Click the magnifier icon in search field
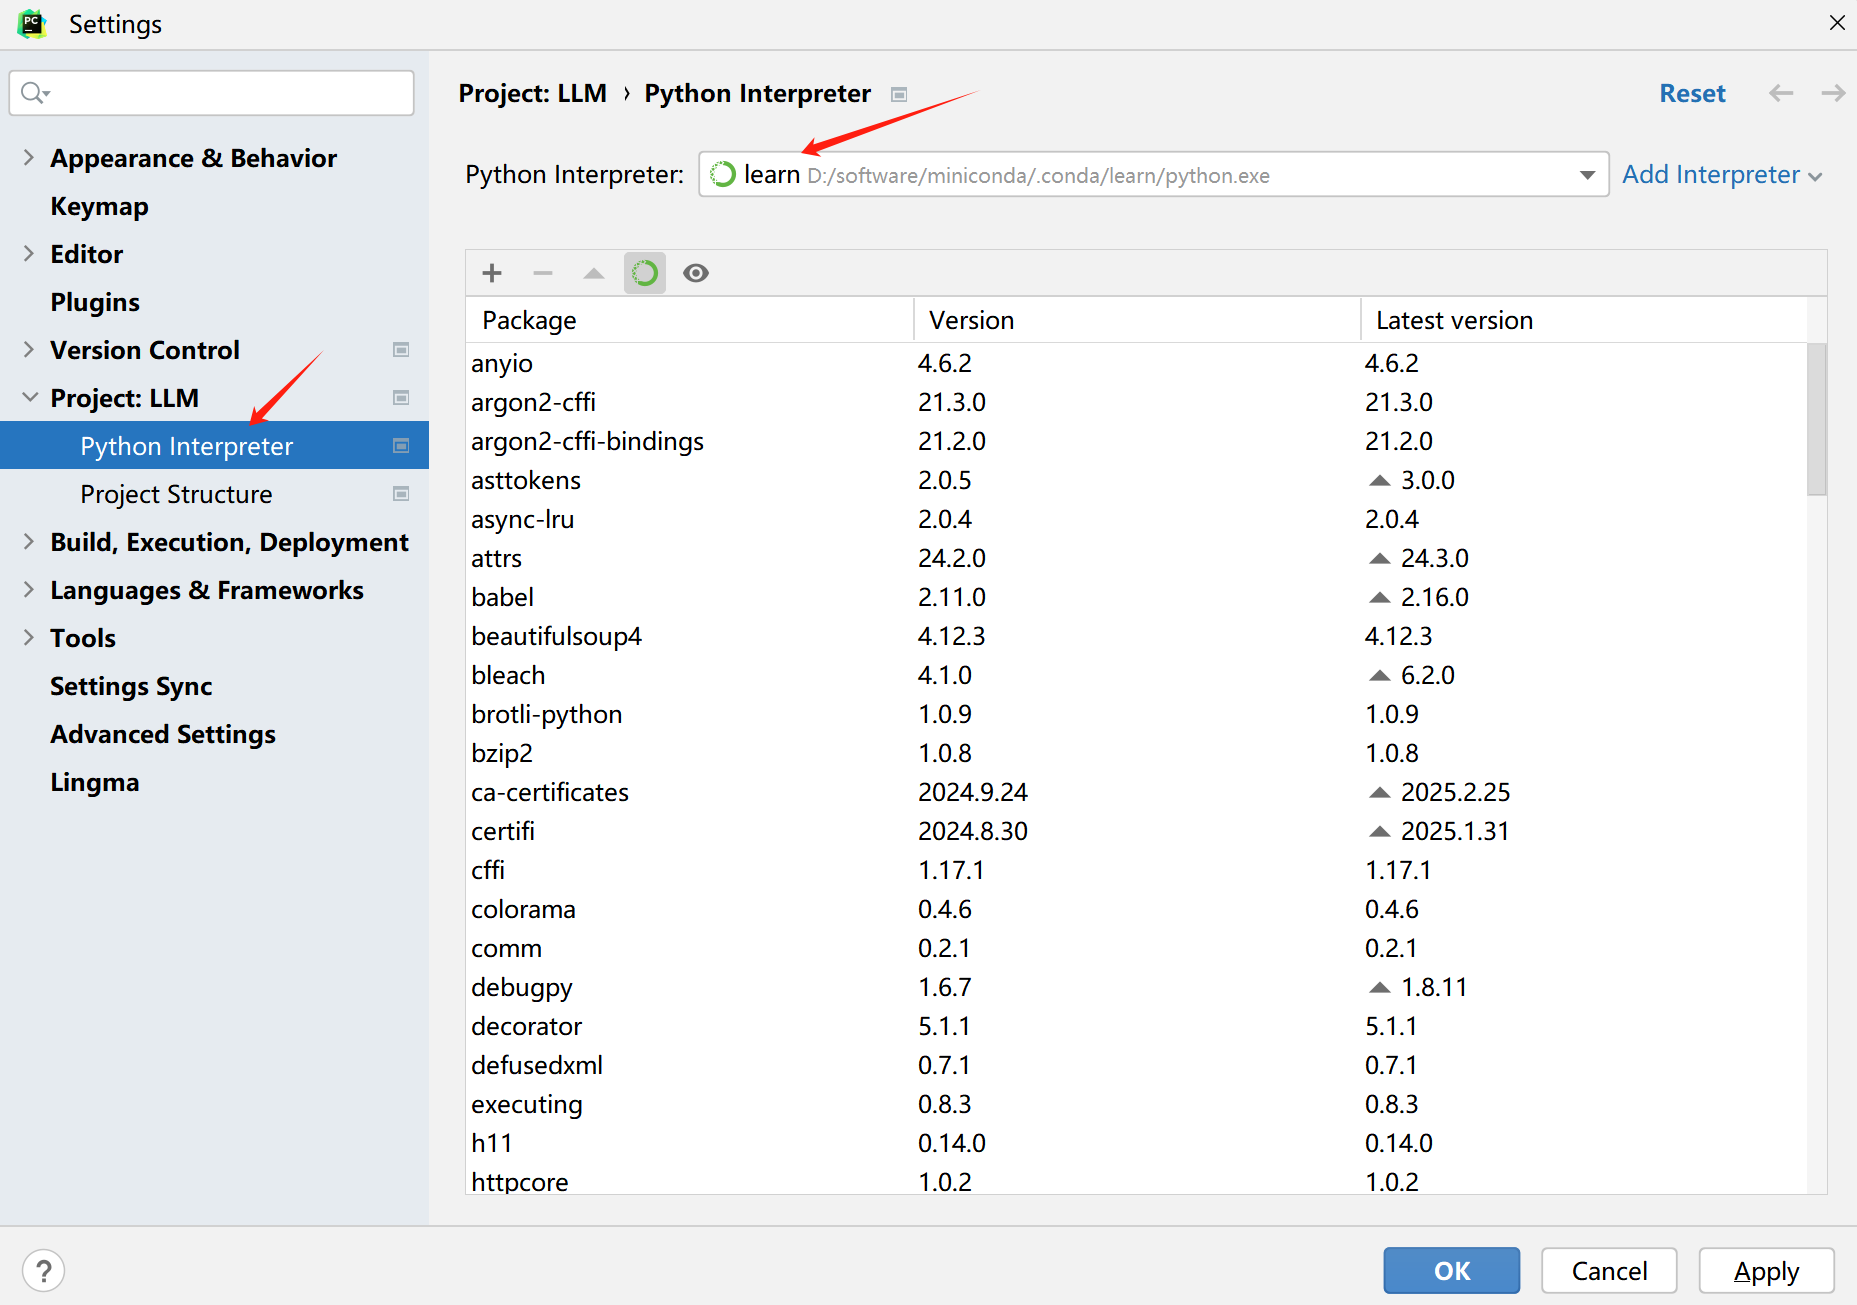This screenshot has height=1305, width=1857. (35, 93)
